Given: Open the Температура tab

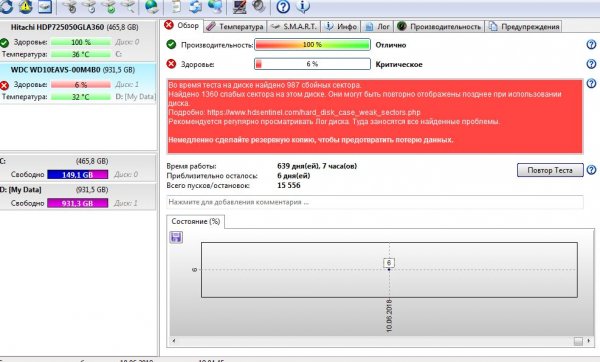Looking at the screenshot, I should [x=235, y=26].
